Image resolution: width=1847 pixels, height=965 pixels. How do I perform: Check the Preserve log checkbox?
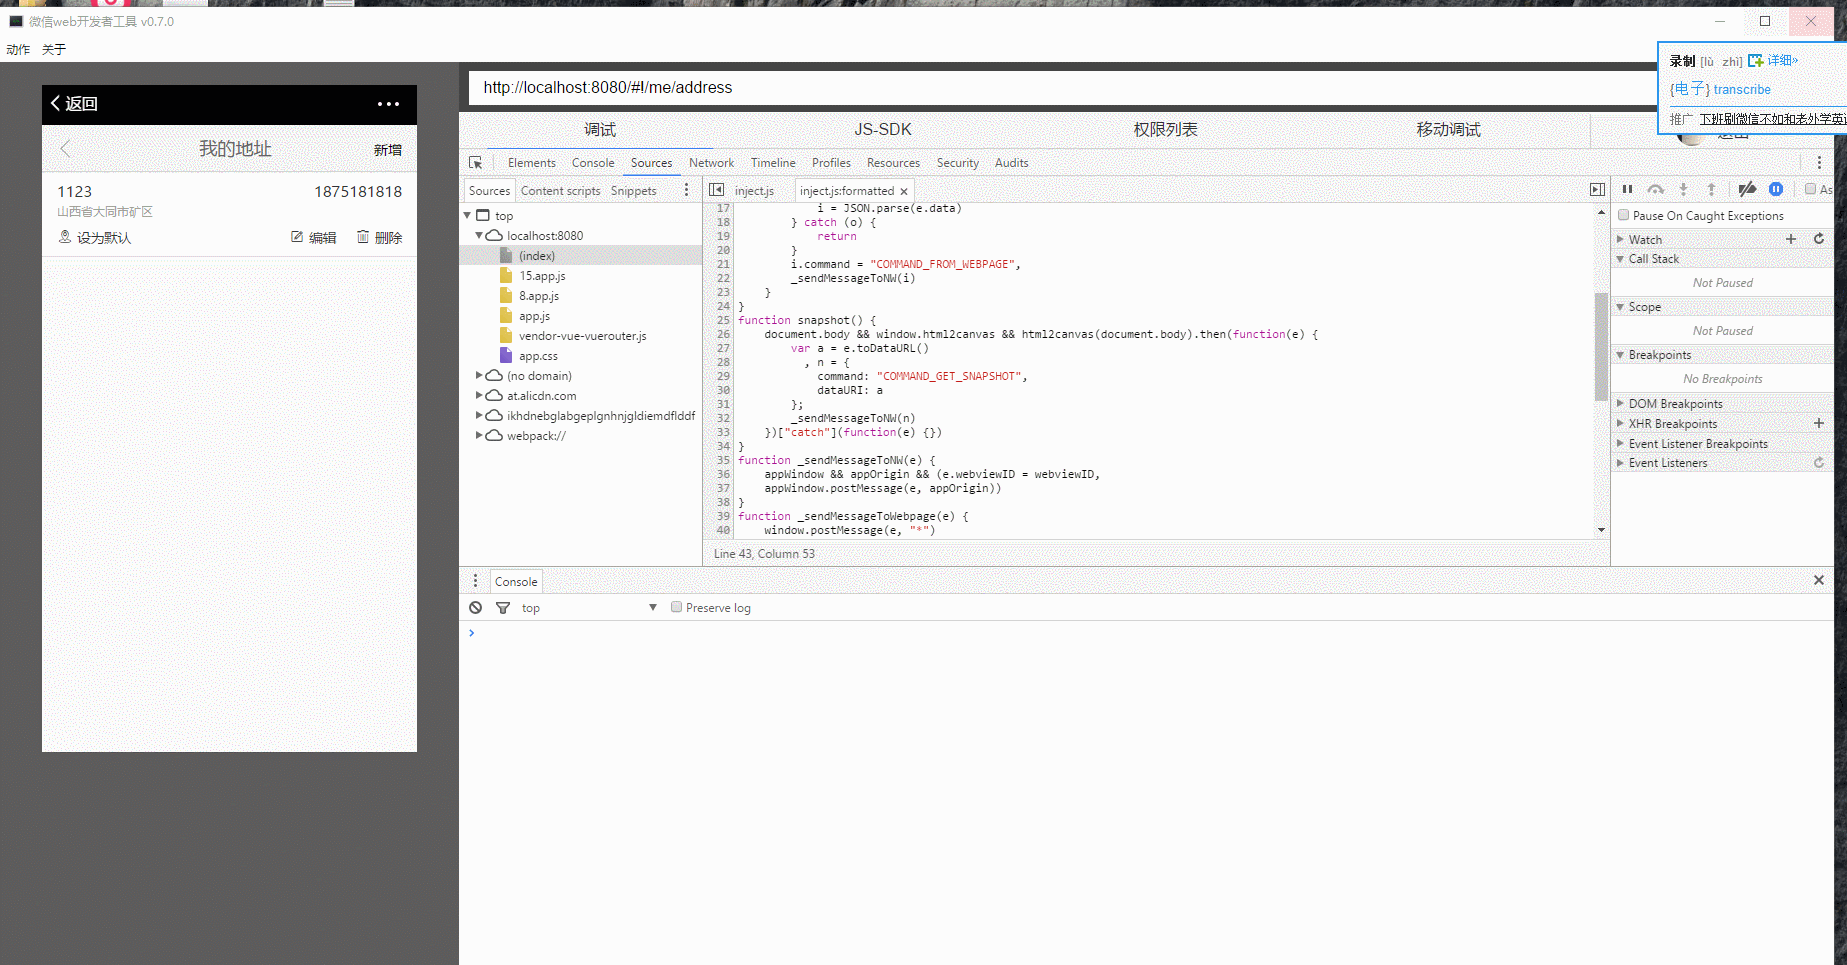tap(677, 607)
